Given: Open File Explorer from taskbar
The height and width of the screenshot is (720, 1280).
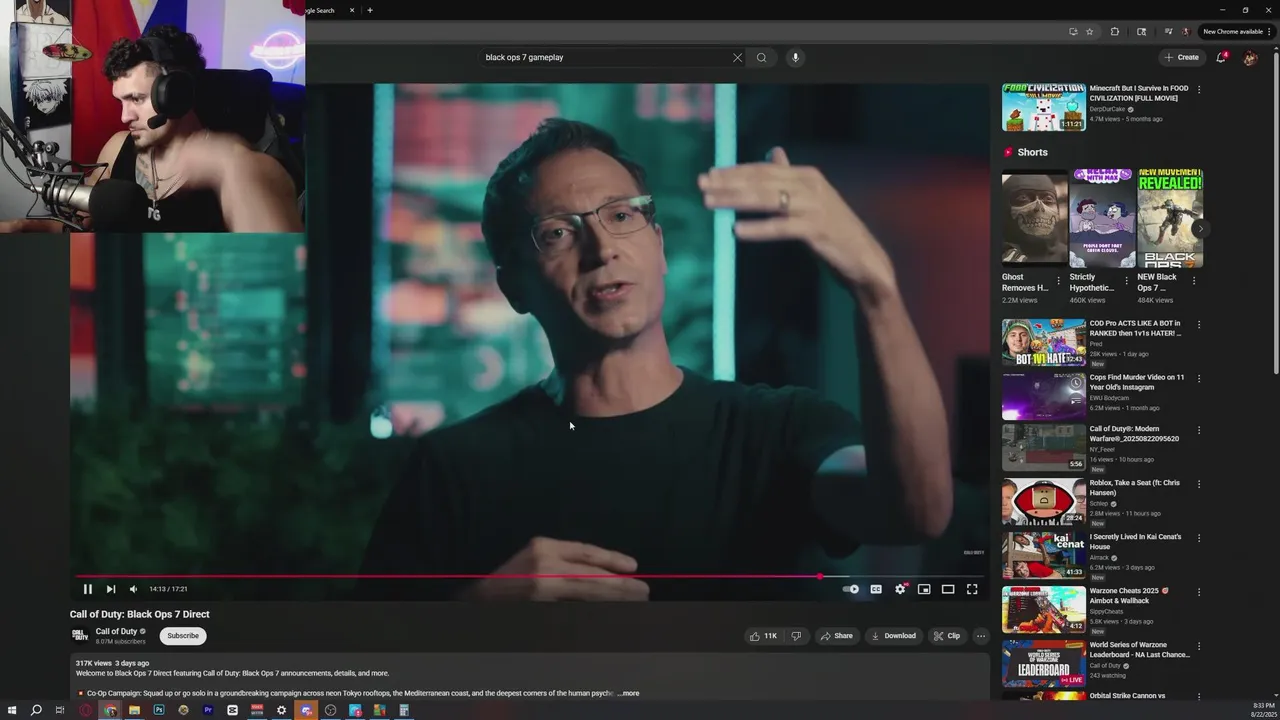Looking at the screenshot, I should point(134,710).
